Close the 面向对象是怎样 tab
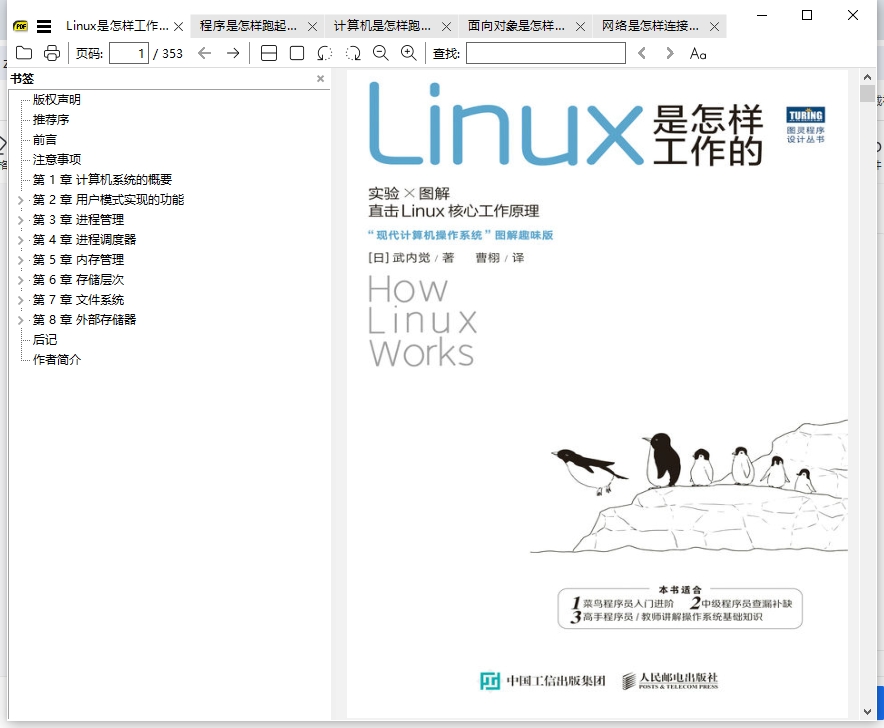Screen dimensions: 884x728 (580, 27)
